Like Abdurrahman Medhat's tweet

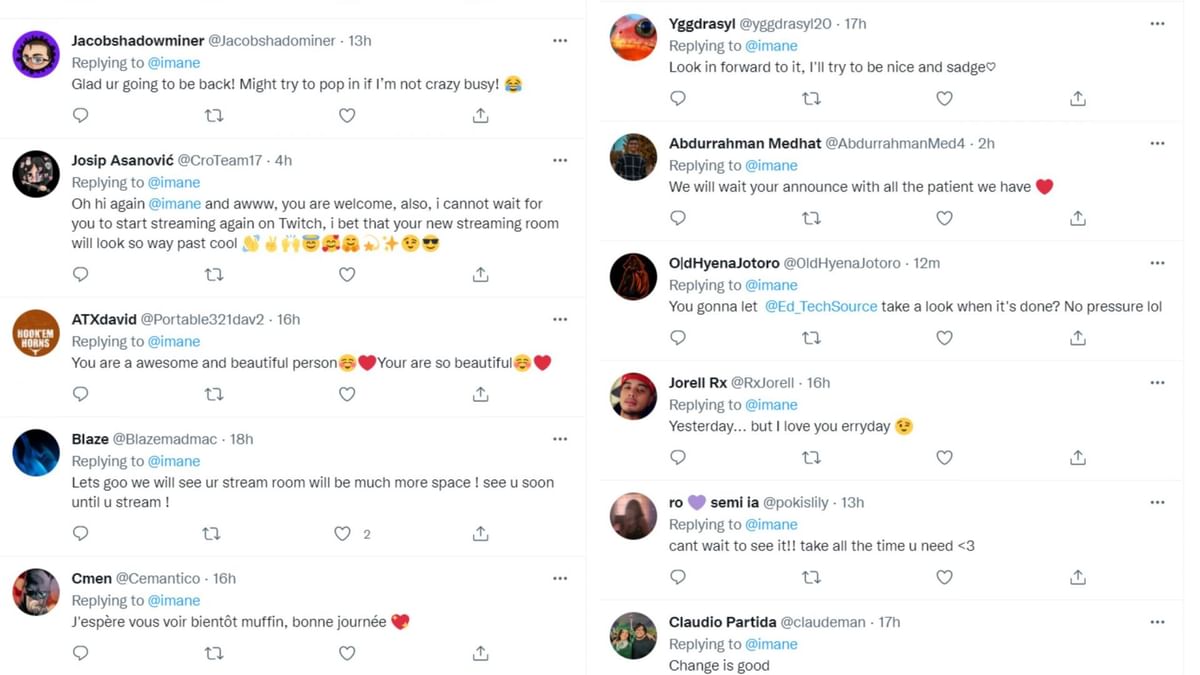pyautogui.click(x=944, y=218)
